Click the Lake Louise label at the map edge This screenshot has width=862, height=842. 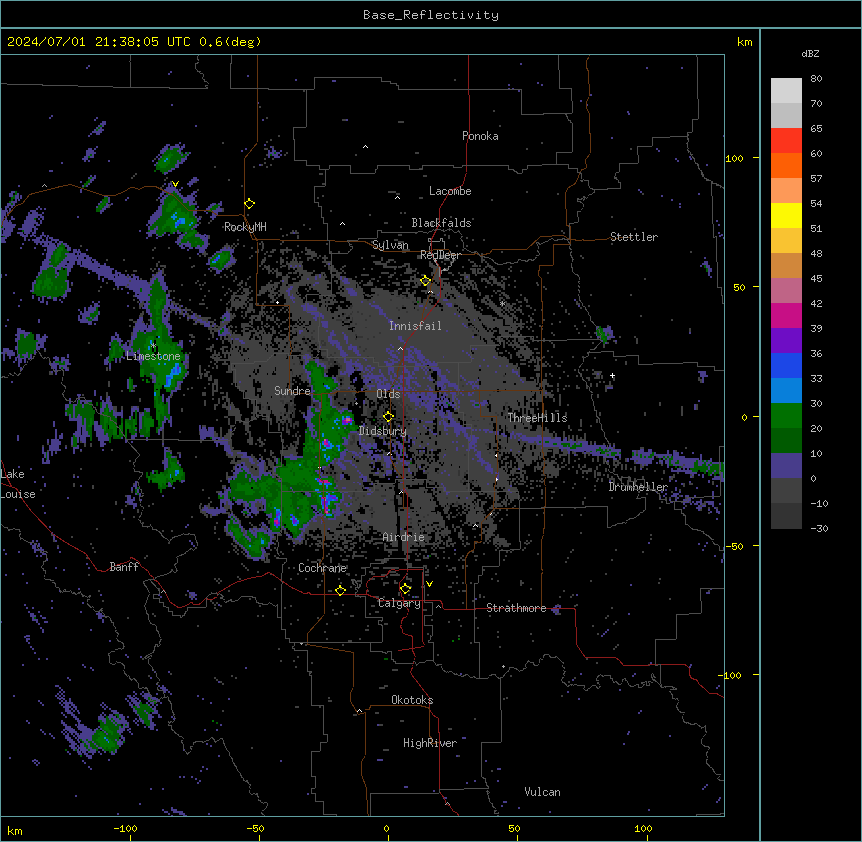[x=18, y=484]
